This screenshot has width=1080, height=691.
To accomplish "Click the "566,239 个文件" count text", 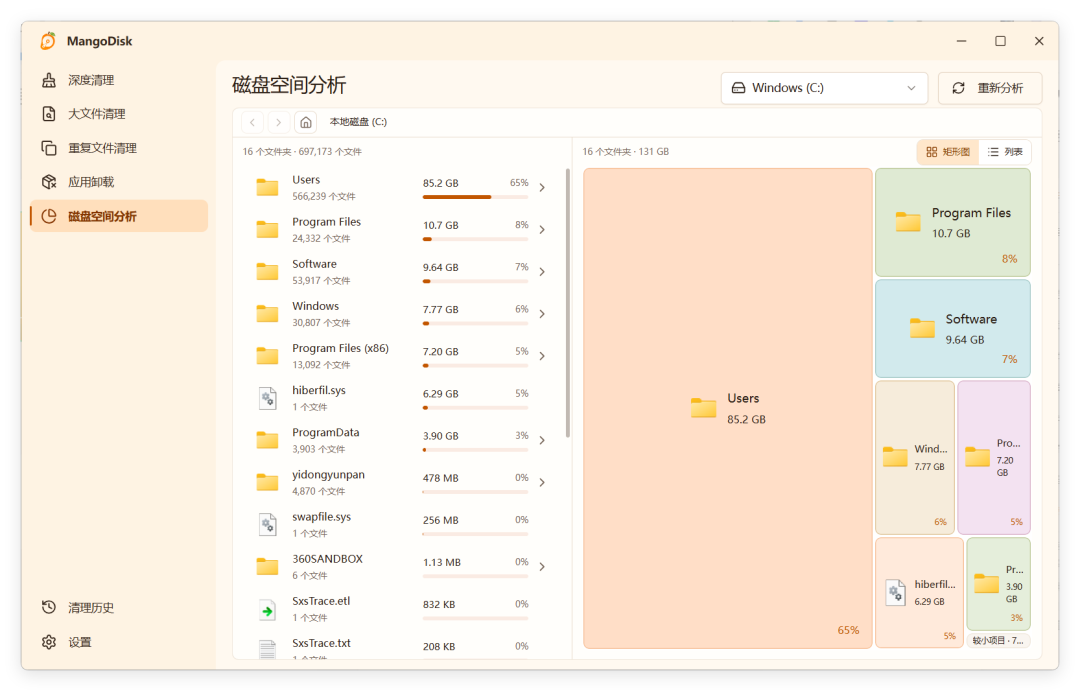I will 324,196.
